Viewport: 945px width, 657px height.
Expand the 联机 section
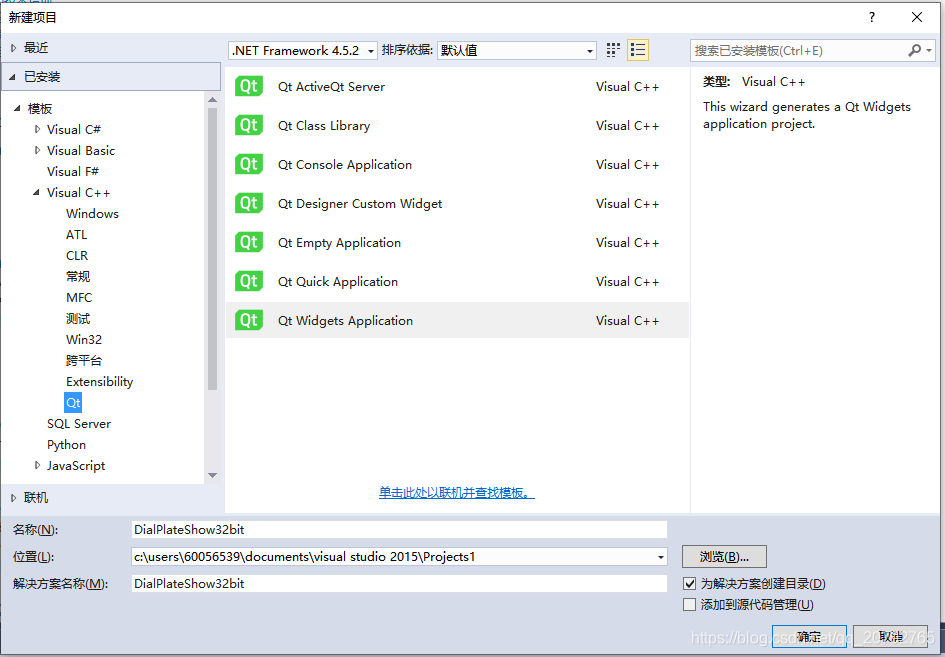13,498
